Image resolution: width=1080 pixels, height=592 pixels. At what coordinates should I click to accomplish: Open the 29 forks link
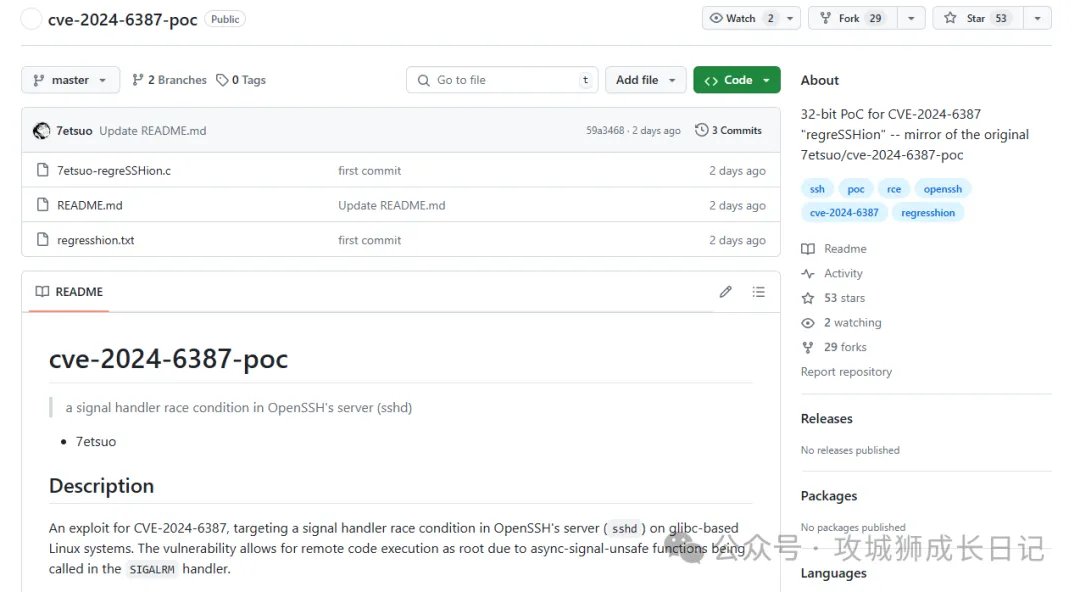845,347
